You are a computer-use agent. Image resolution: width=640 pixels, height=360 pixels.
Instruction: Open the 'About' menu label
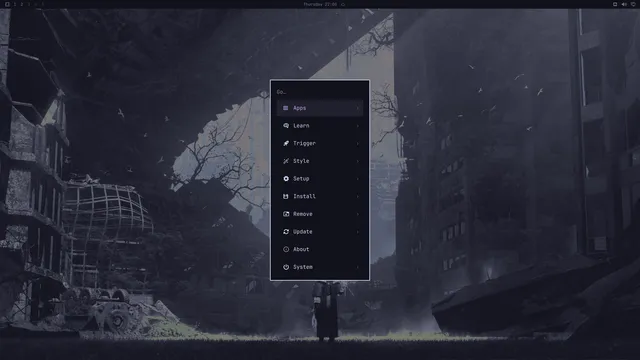pos(301,249)
